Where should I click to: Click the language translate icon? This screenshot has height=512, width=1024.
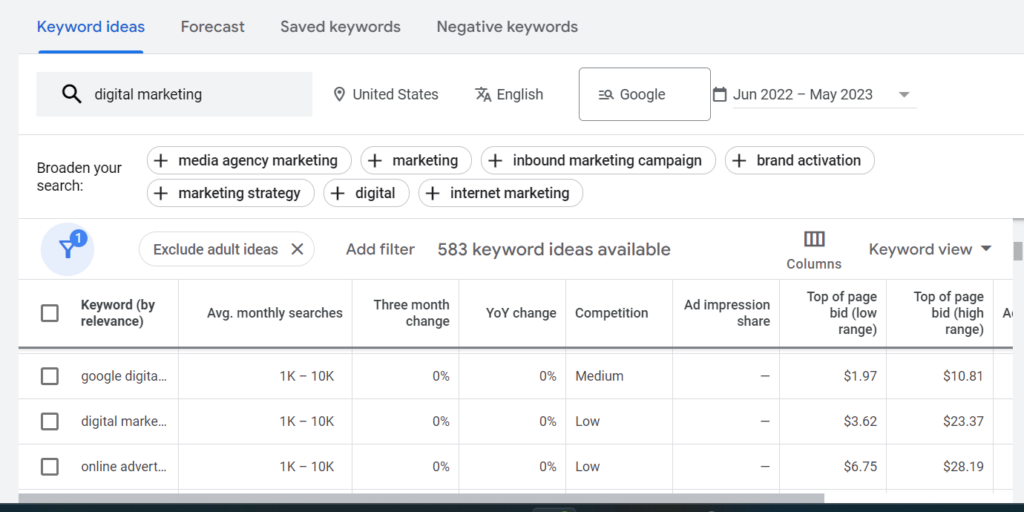(483, 95)
